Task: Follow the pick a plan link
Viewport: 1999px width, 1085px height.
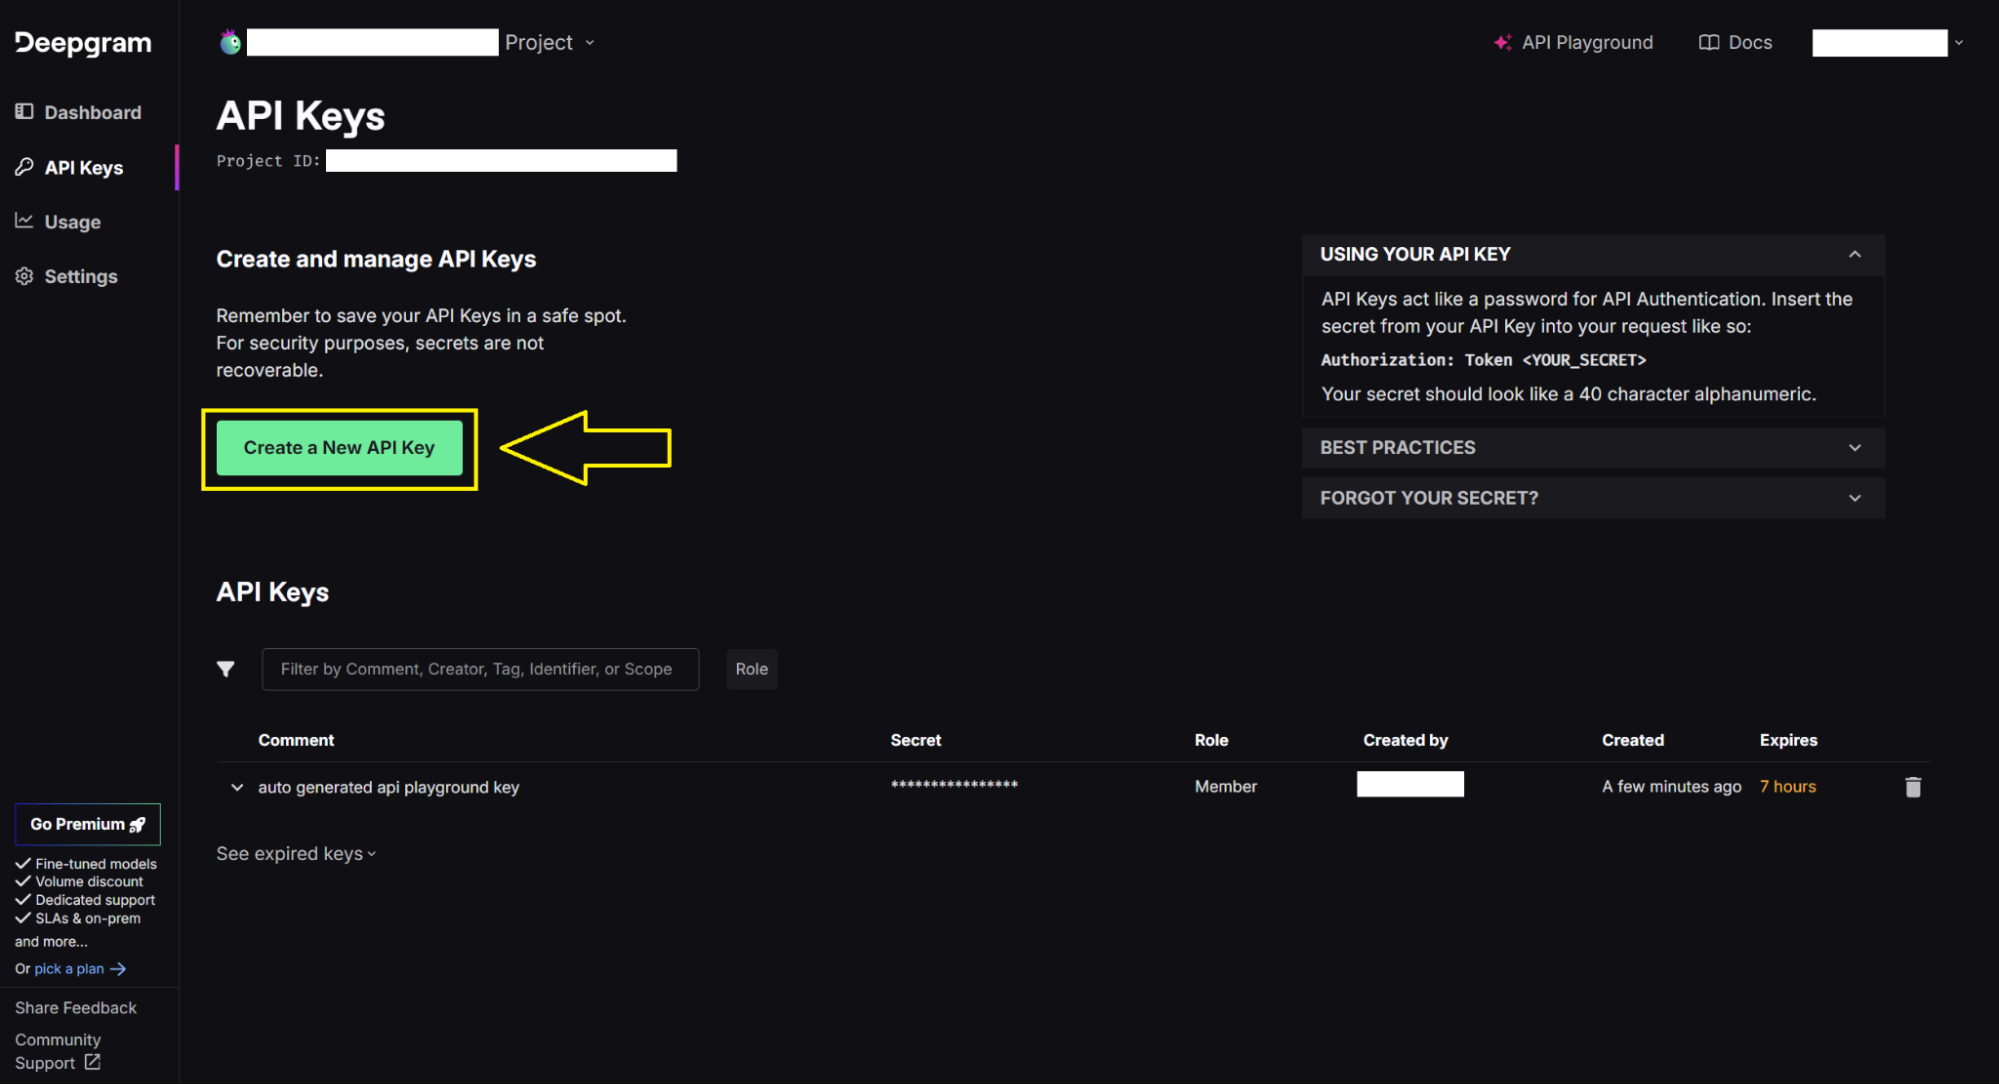Action: [70, 968]
